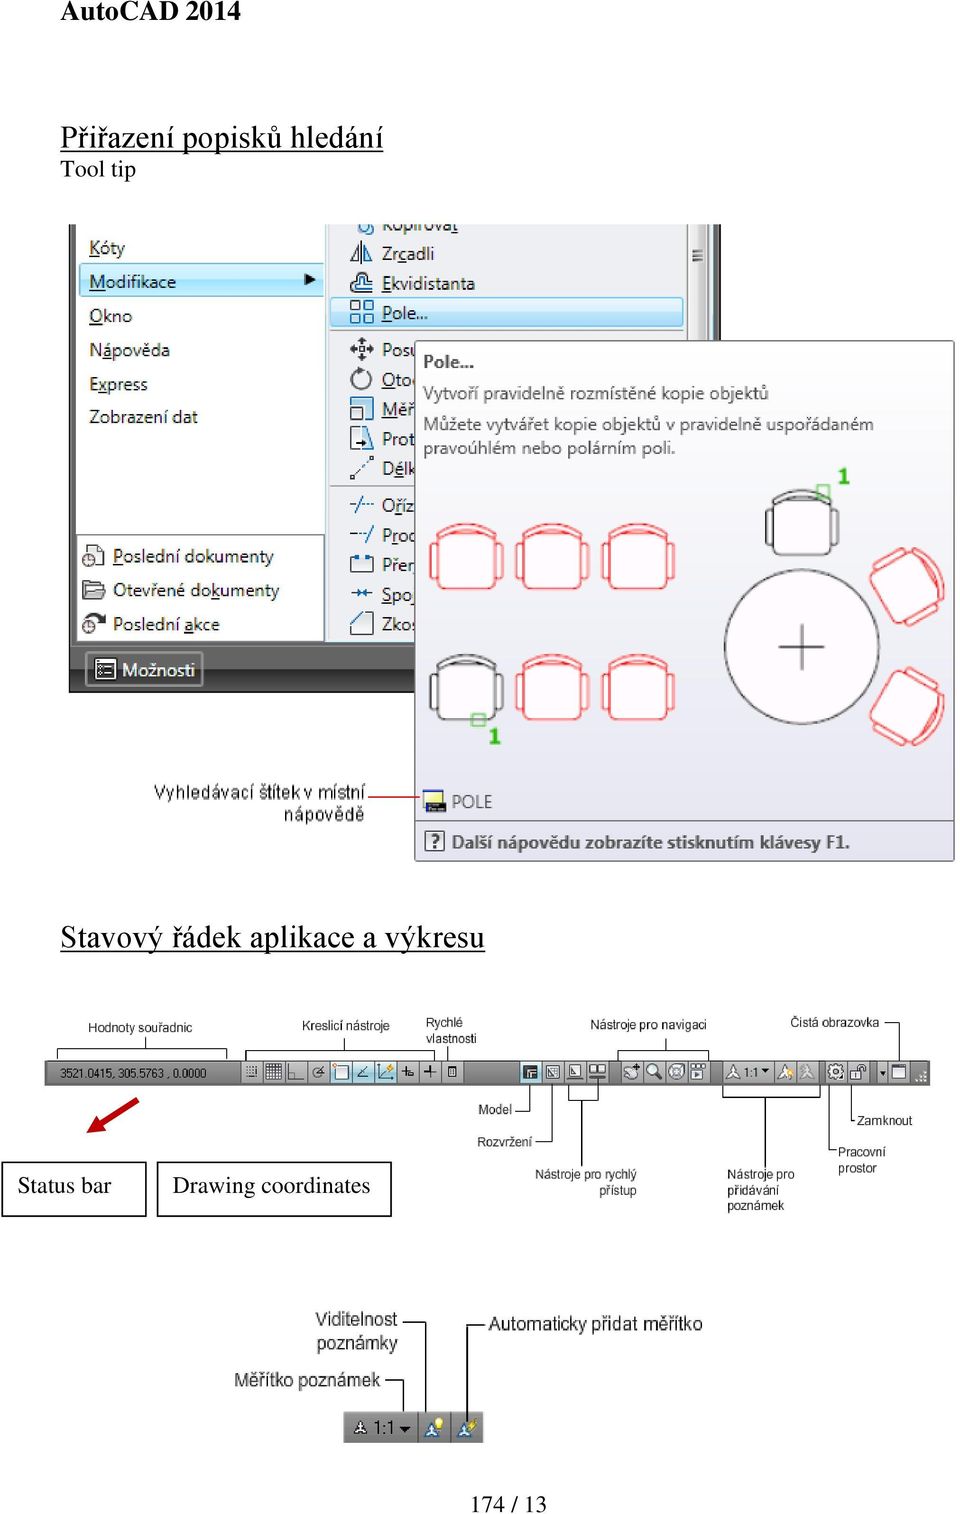This screenshot has height=1514, width=960.
Task: Open the Express menu
Action: 118,384
